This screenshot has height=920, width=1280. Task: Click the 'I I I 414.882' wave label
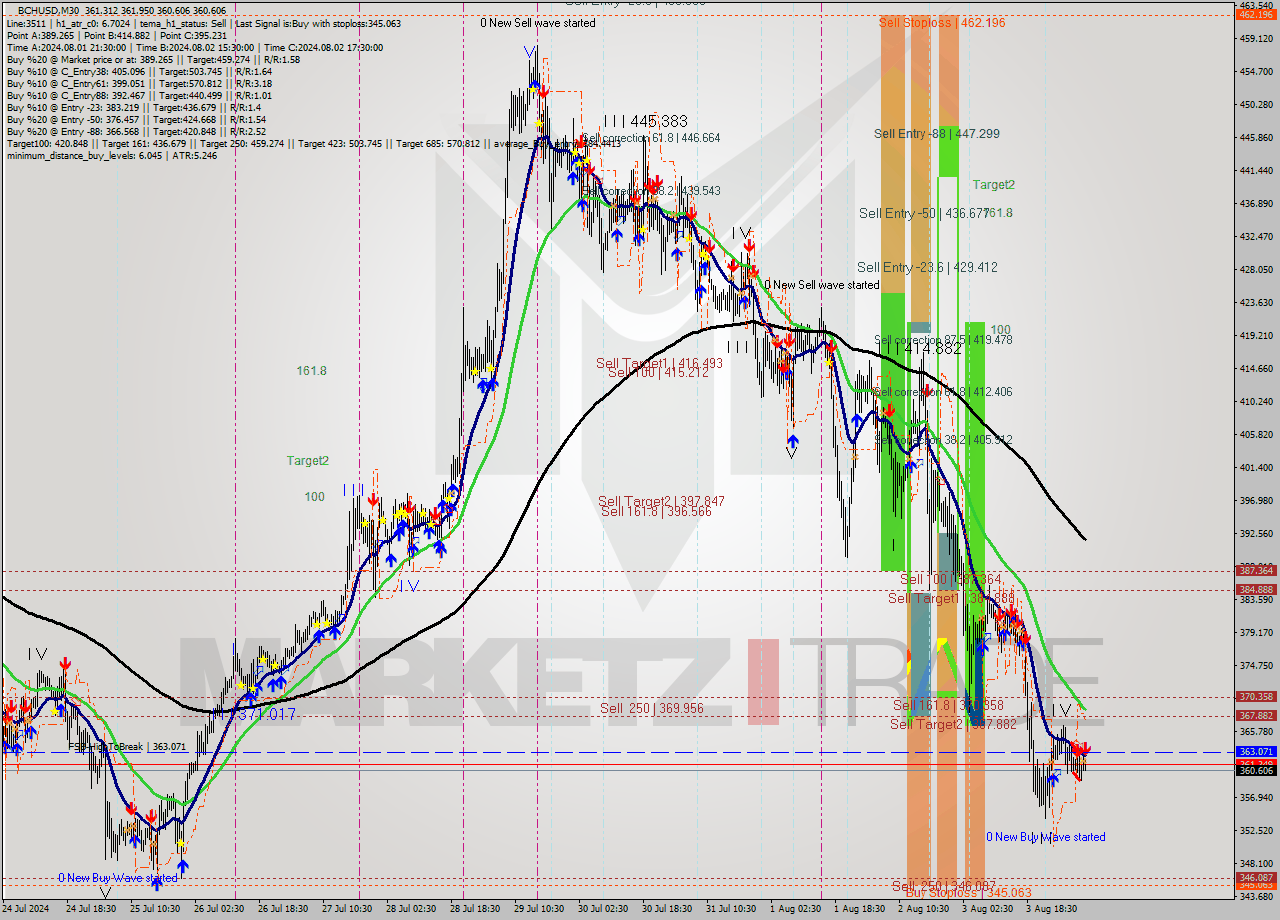[922, 349]
